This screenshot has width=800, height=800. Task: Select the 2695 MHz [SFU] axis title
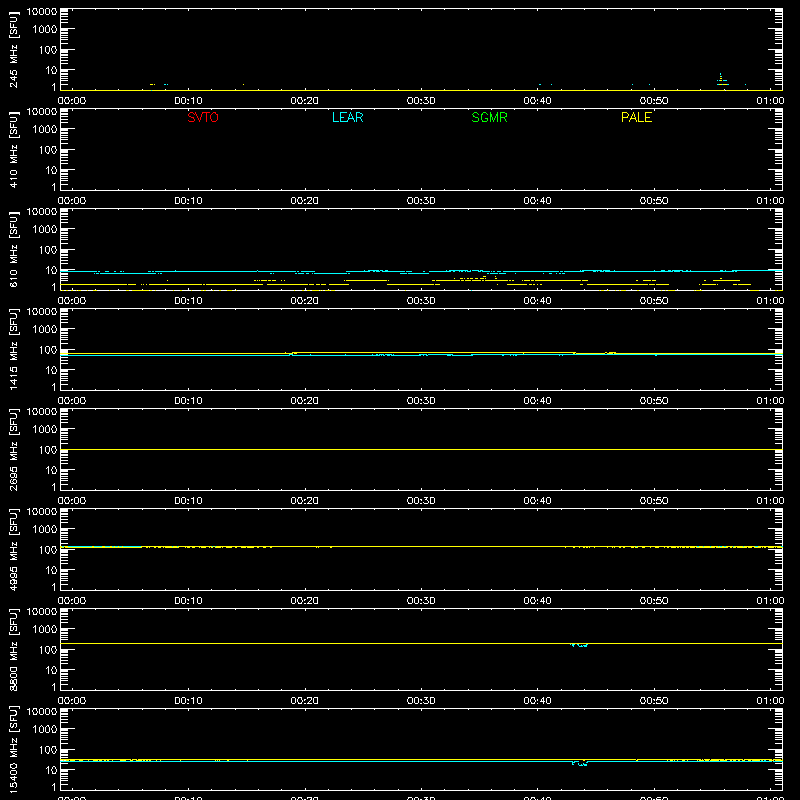pyautogui.click(x=13, y=449)
